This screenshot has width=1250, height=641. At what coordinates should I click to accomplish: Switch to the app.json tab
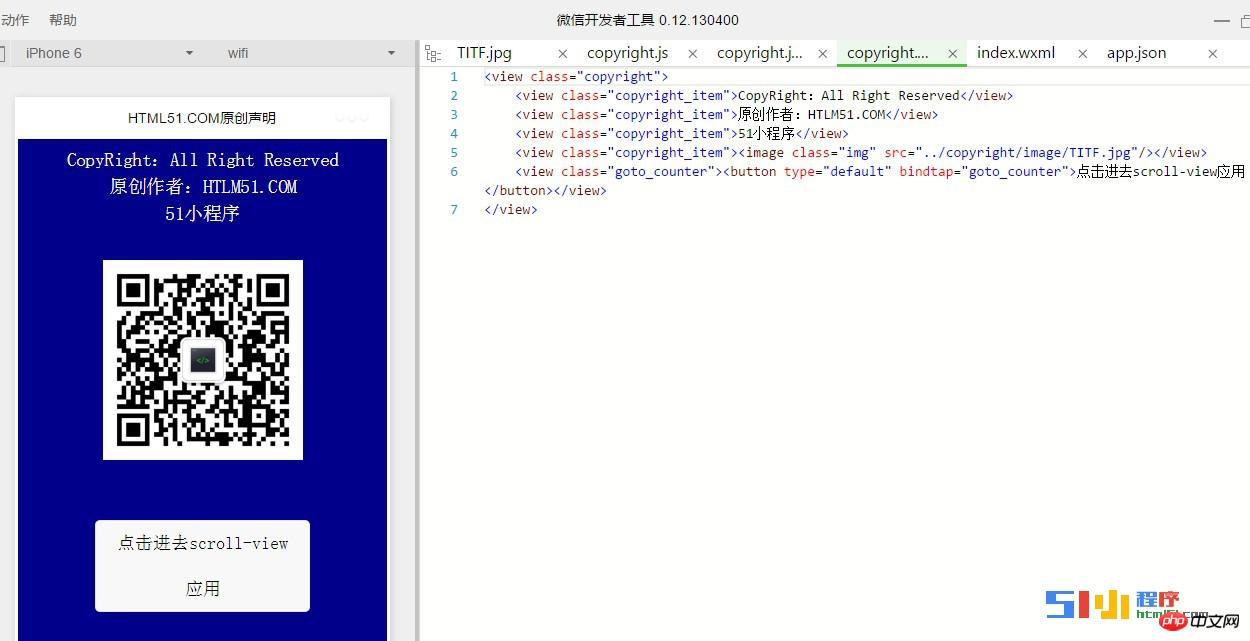coord(1136,53)
